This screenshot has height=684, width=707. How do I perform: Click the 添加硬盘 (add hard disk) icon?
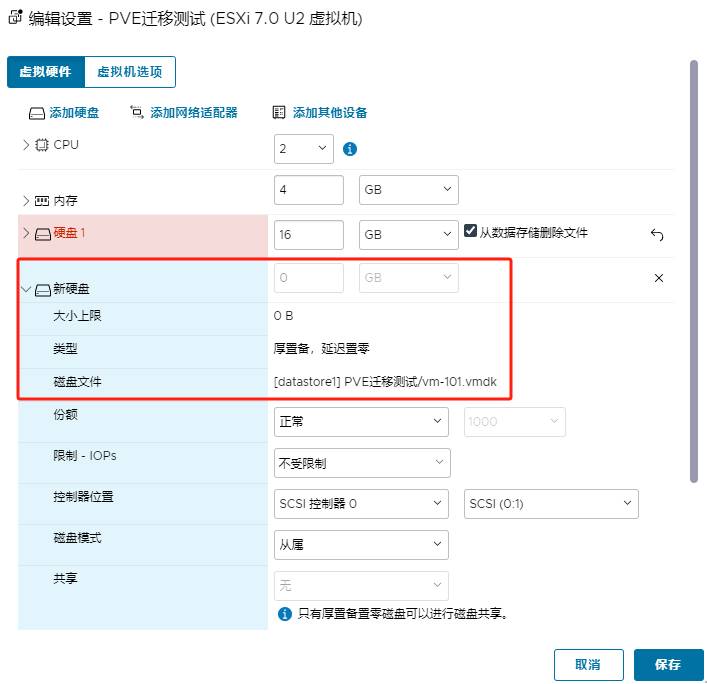[x=37, y=114]
